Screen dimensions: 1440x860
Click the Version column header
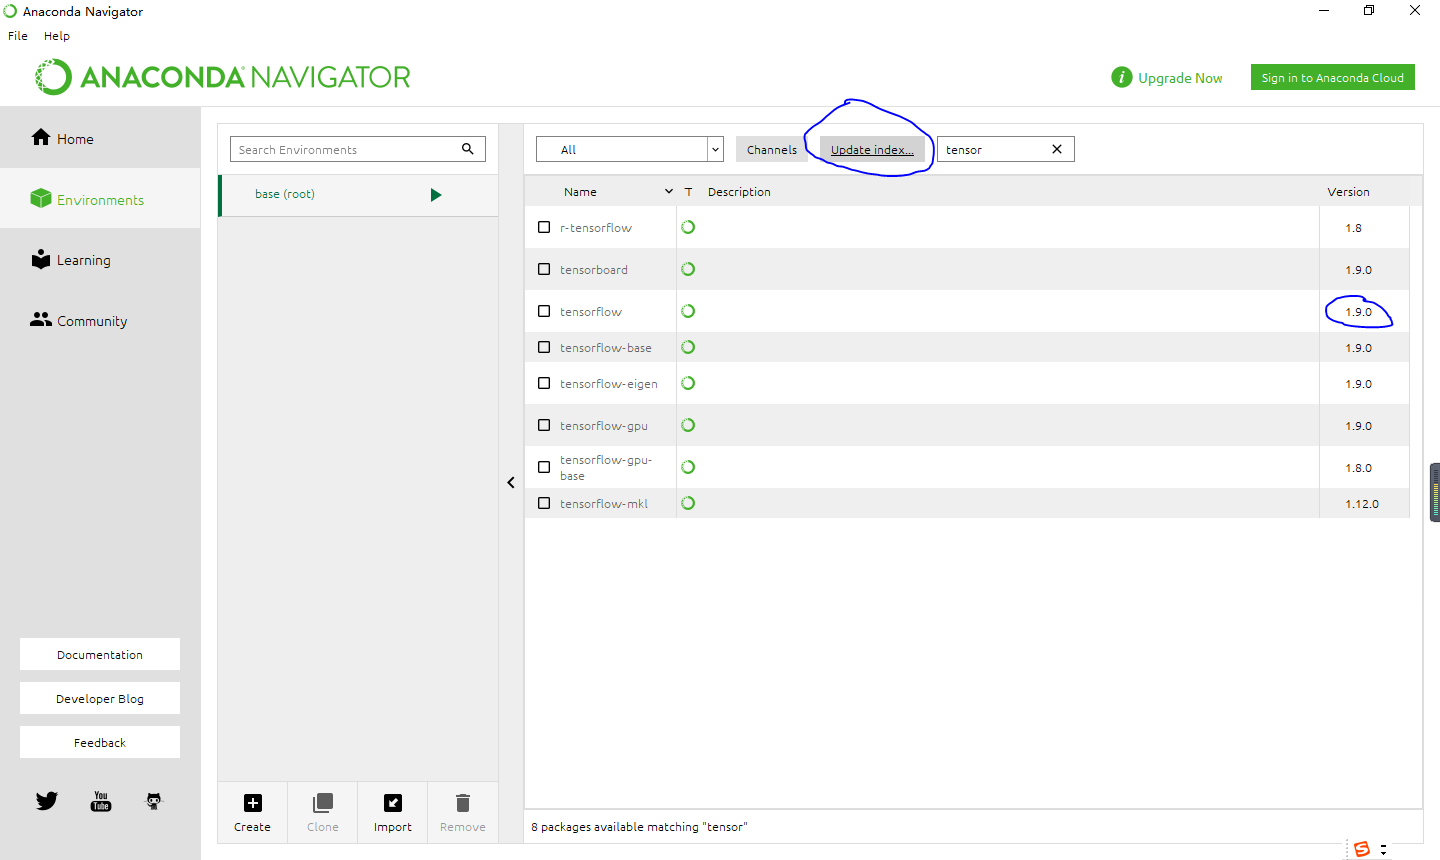click(x=1348, y=191)
